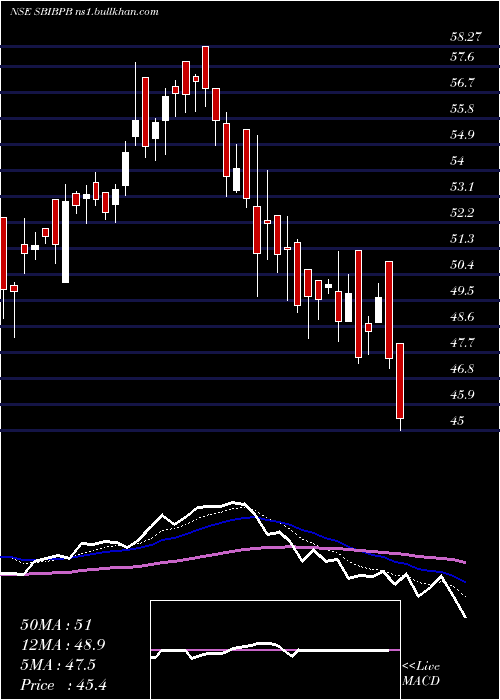Viewport: 500px width, 700px height.
Task: Click the 12MA : 48.9 readout
Action: pos(63,645)
